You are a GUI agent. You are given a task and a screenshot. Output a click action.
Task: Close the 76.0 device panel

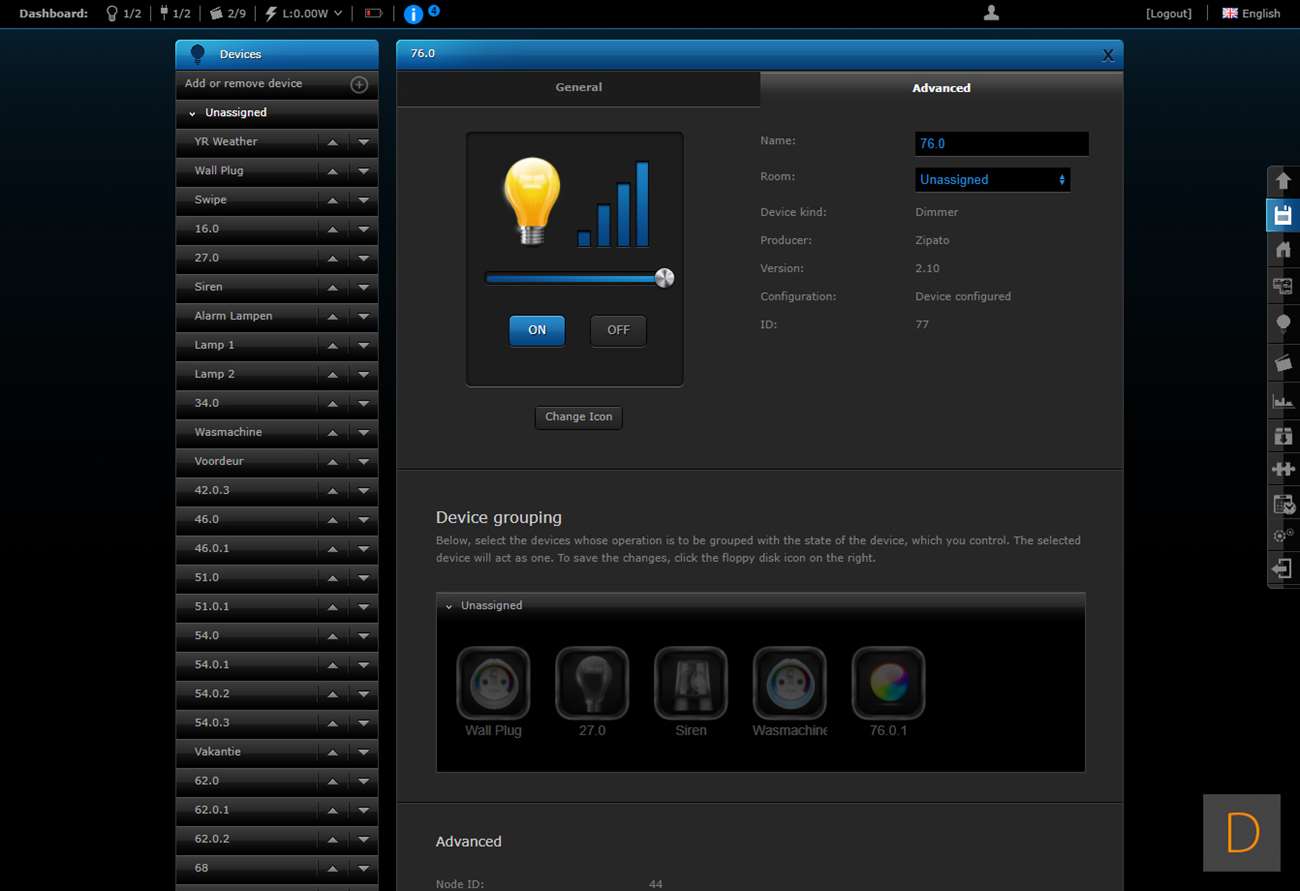tap(1108, 56)
